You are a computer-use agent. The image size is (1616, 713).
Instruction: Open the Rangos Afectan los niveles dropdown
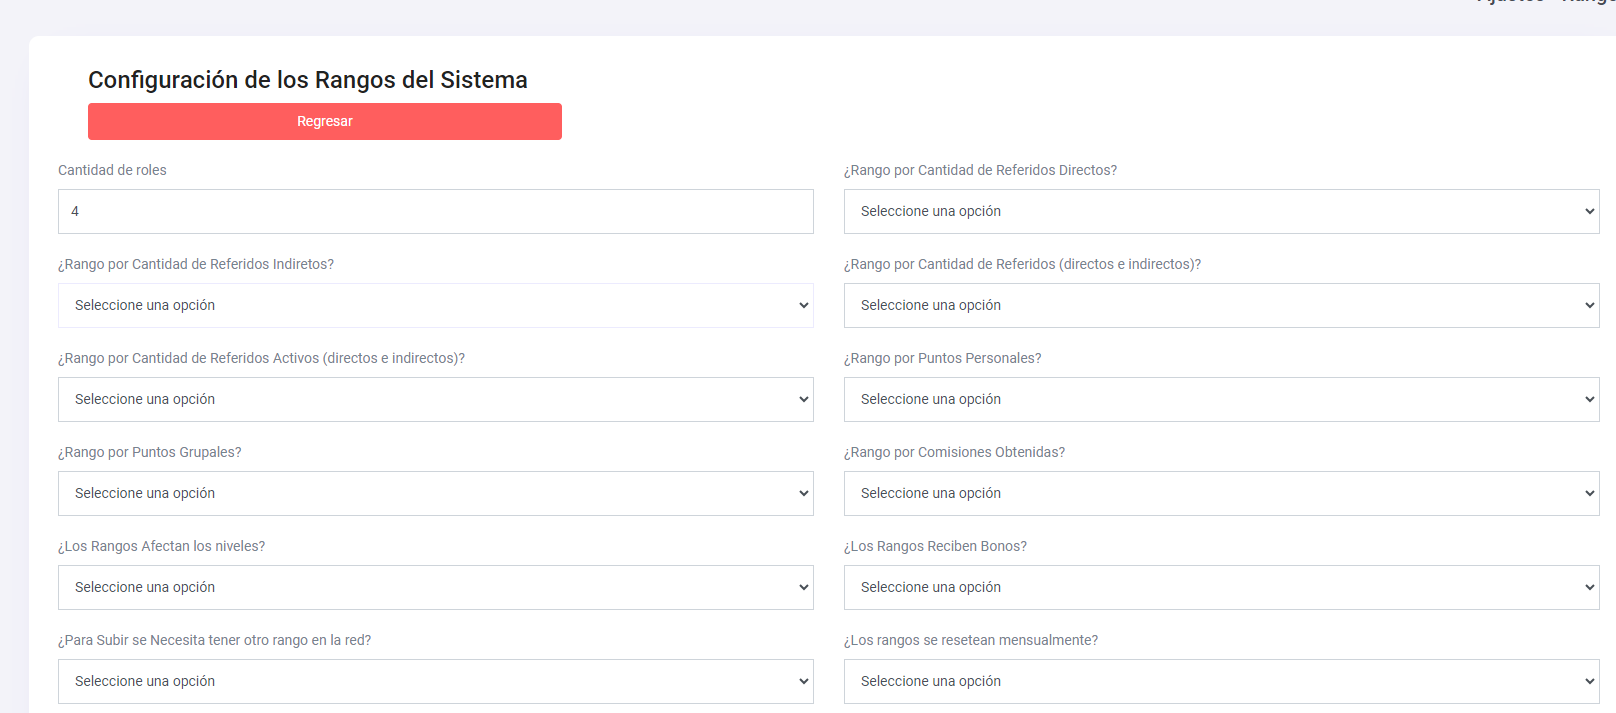pyautogui.click(x=435, y=587)
